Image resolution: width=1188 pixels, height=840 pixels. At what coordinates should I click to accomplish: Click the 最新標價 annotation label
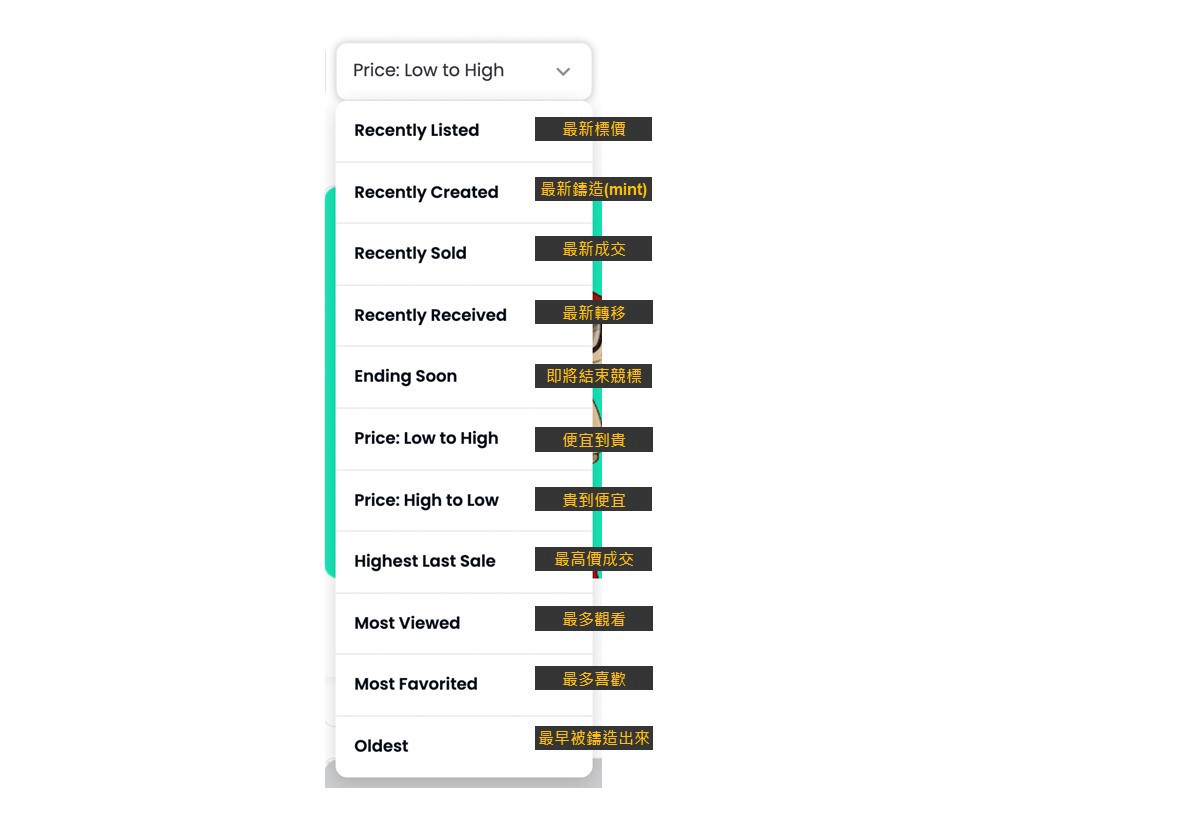click(593, 129)
